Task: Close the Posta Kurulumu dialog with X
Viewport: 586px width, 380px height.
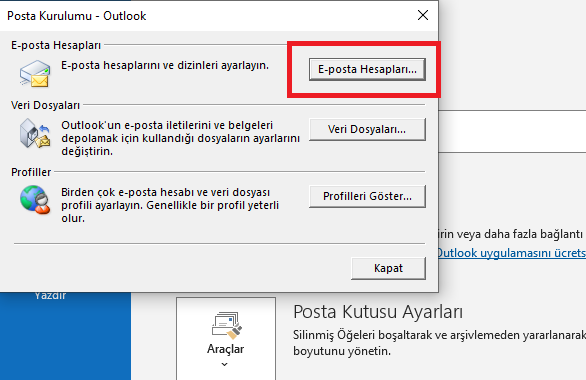Action: click(423, 15)
